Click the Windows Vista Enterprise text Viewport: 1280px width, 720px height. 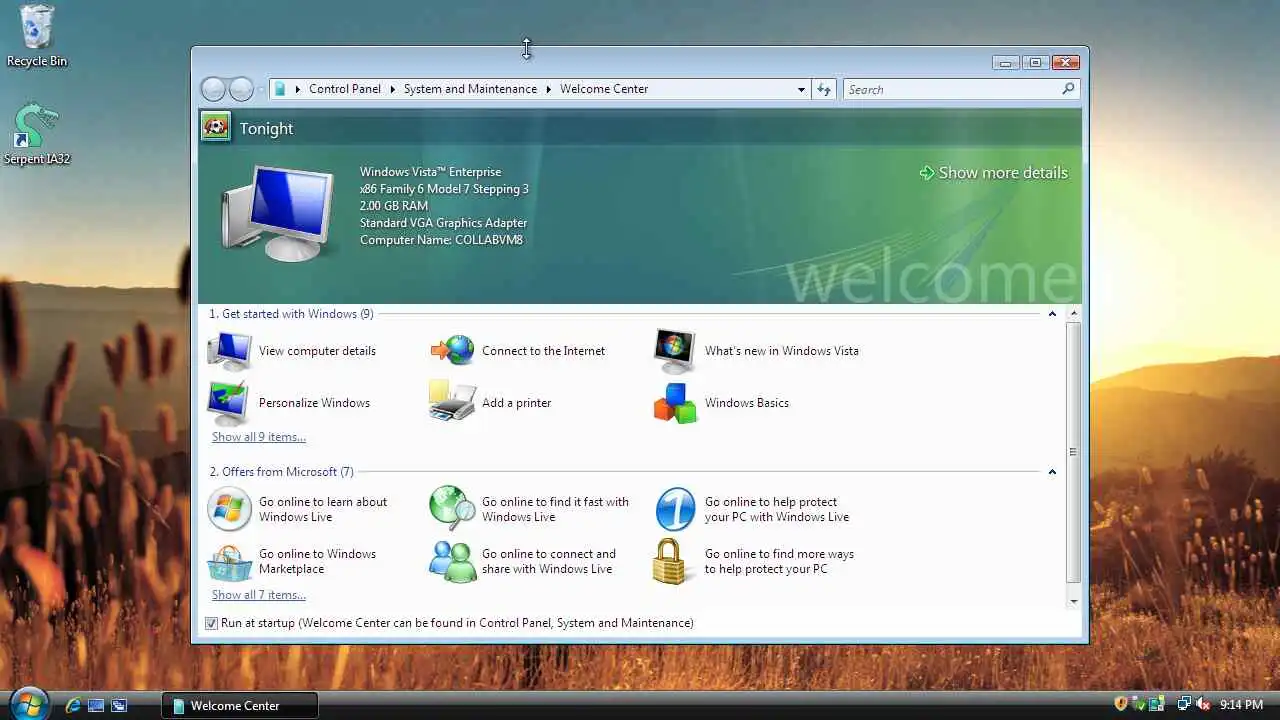[x=430, y=172]
